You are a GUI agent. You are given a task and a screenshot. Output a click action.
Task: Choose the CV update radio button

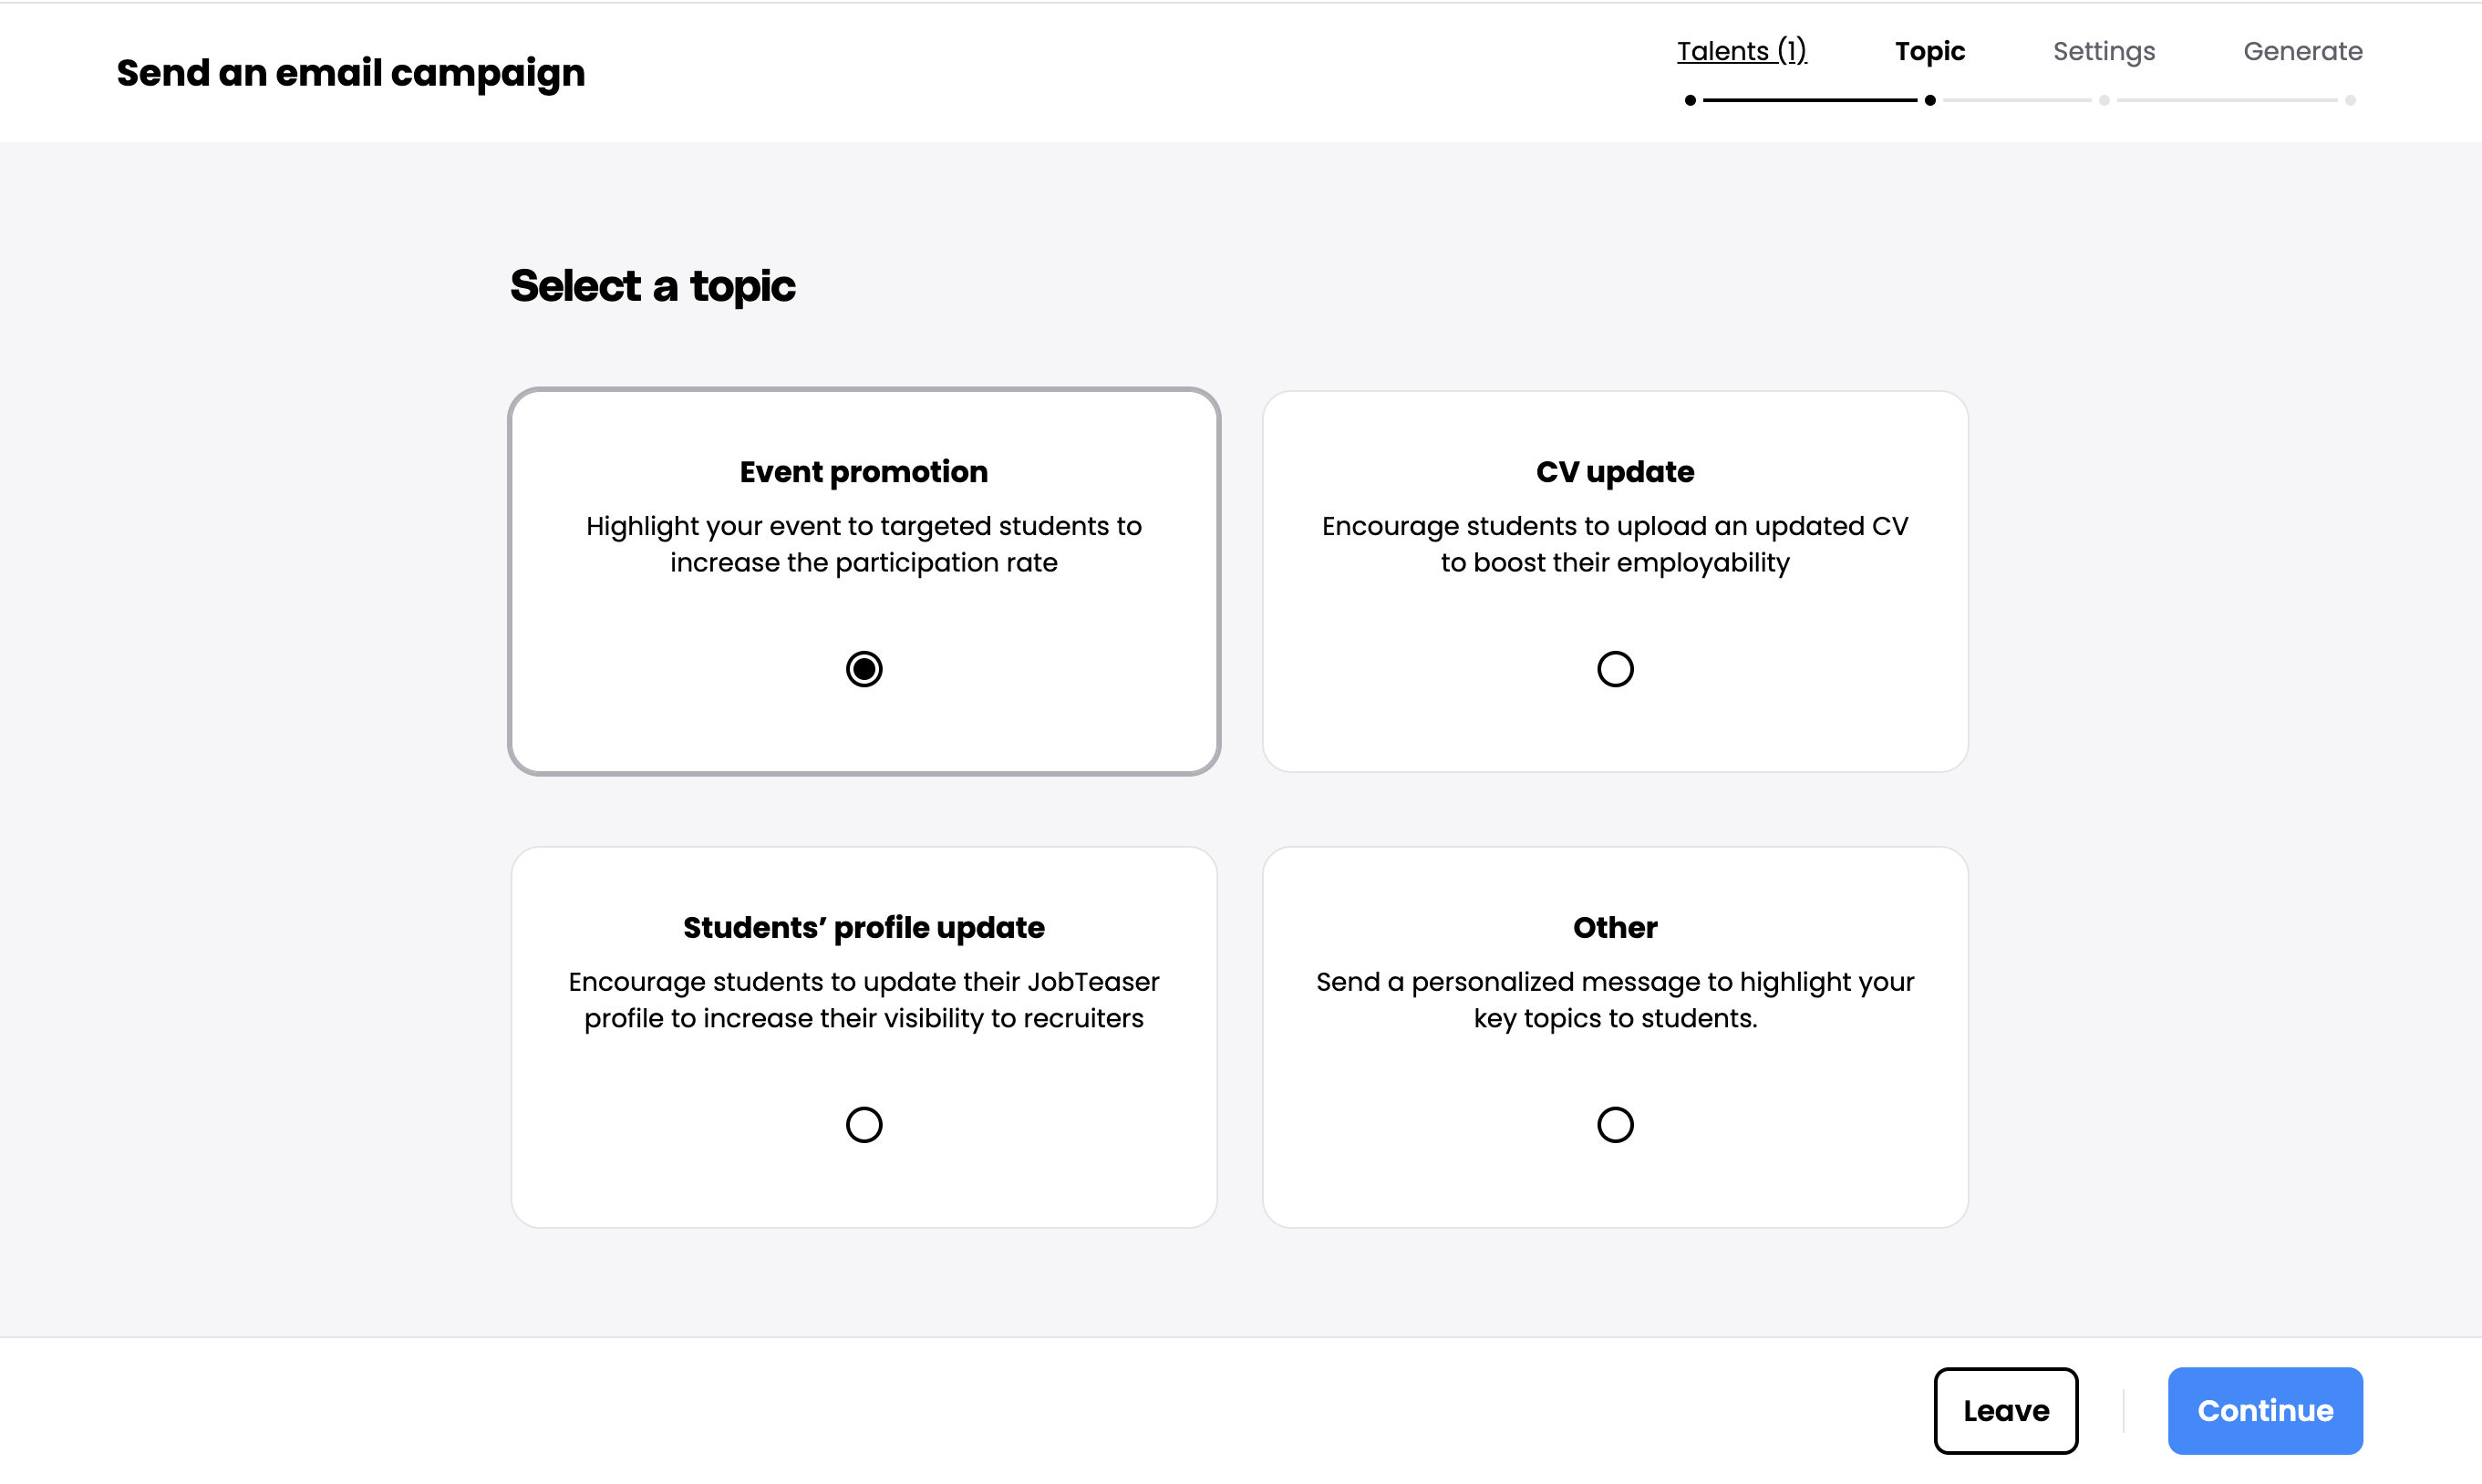[1615, 669]
